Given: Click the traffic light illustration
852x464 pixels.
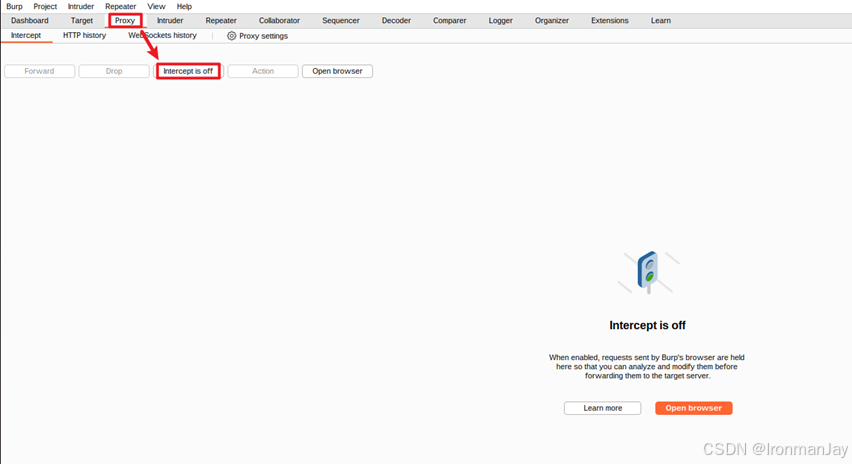Looking at the screenshot, I should pos(648,272).
